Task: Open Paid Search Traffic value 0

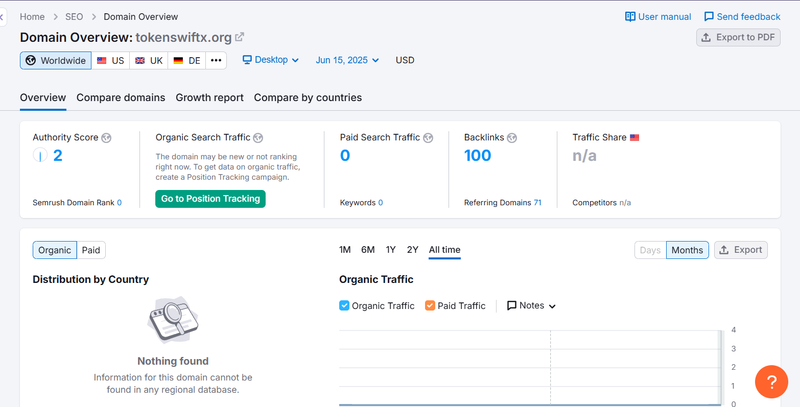Action: point(345,155)
